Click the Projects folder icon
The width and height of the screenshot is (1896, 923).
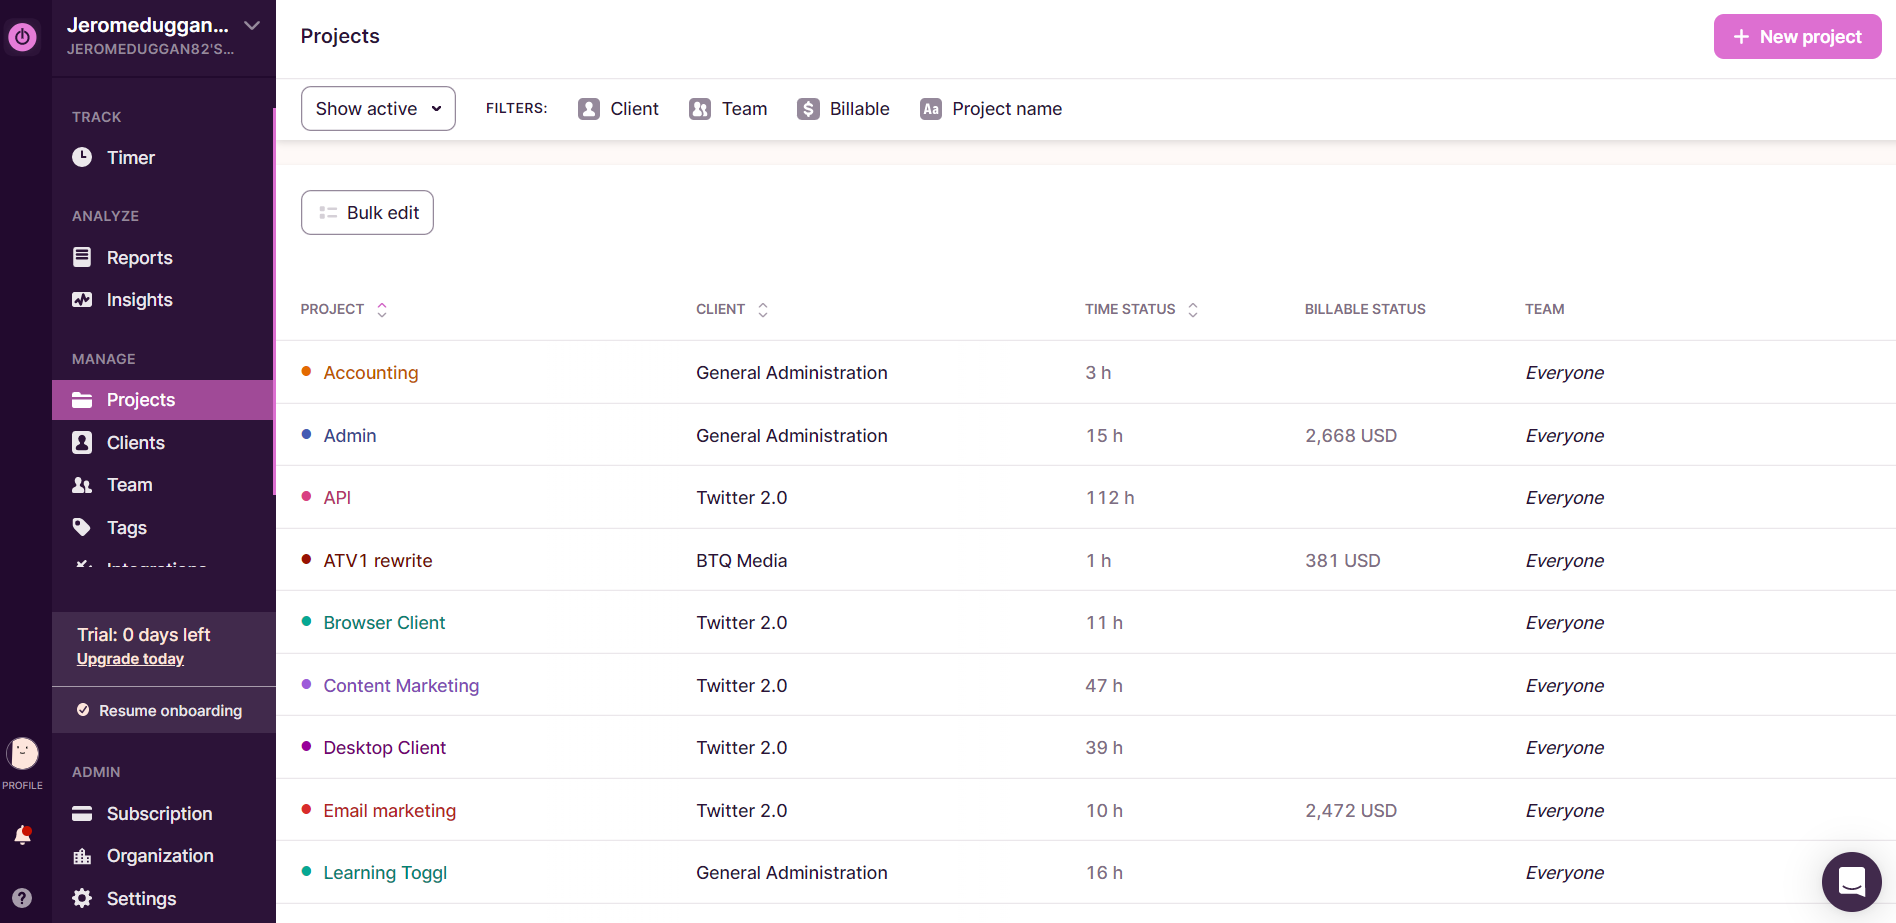(x=82, y=400)
